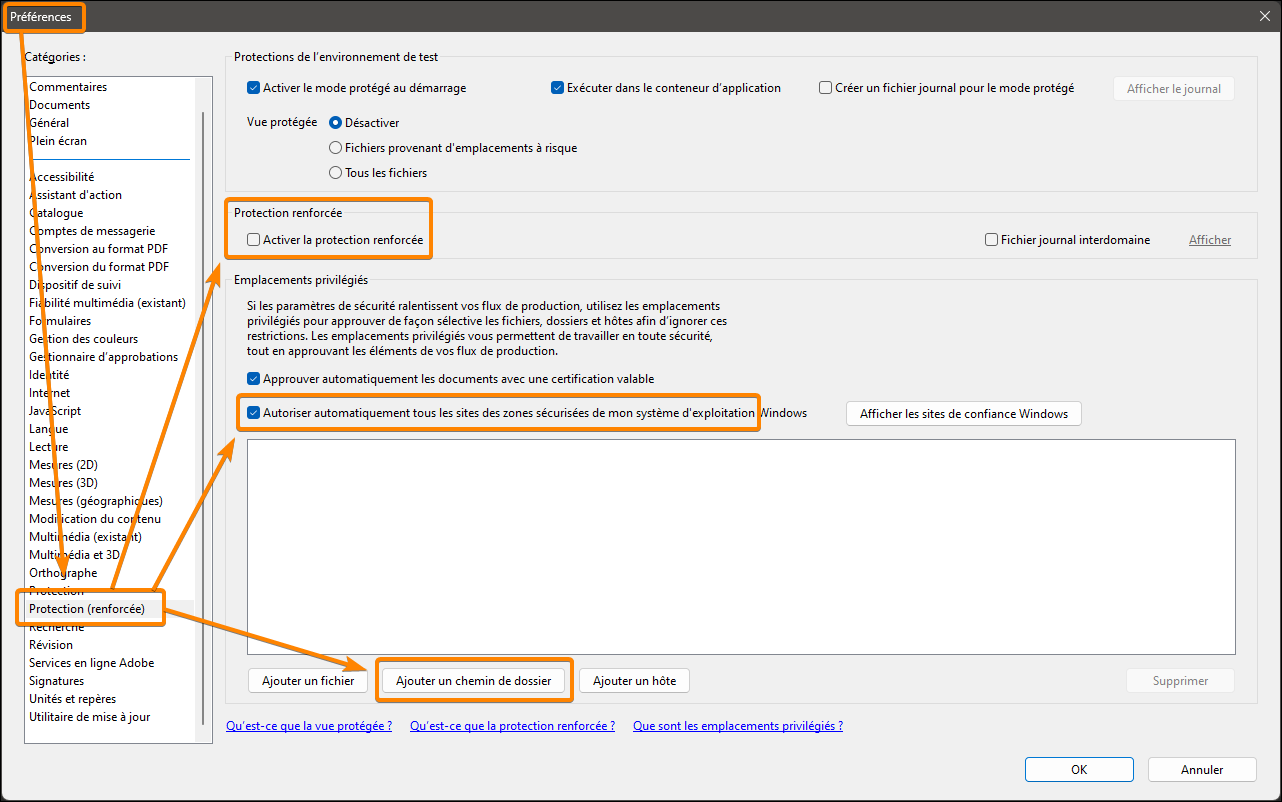Screen dimensions: 1282x802
Task: Uncheck "Exécuter dans le conteneur d'application"
Action: 557,87
